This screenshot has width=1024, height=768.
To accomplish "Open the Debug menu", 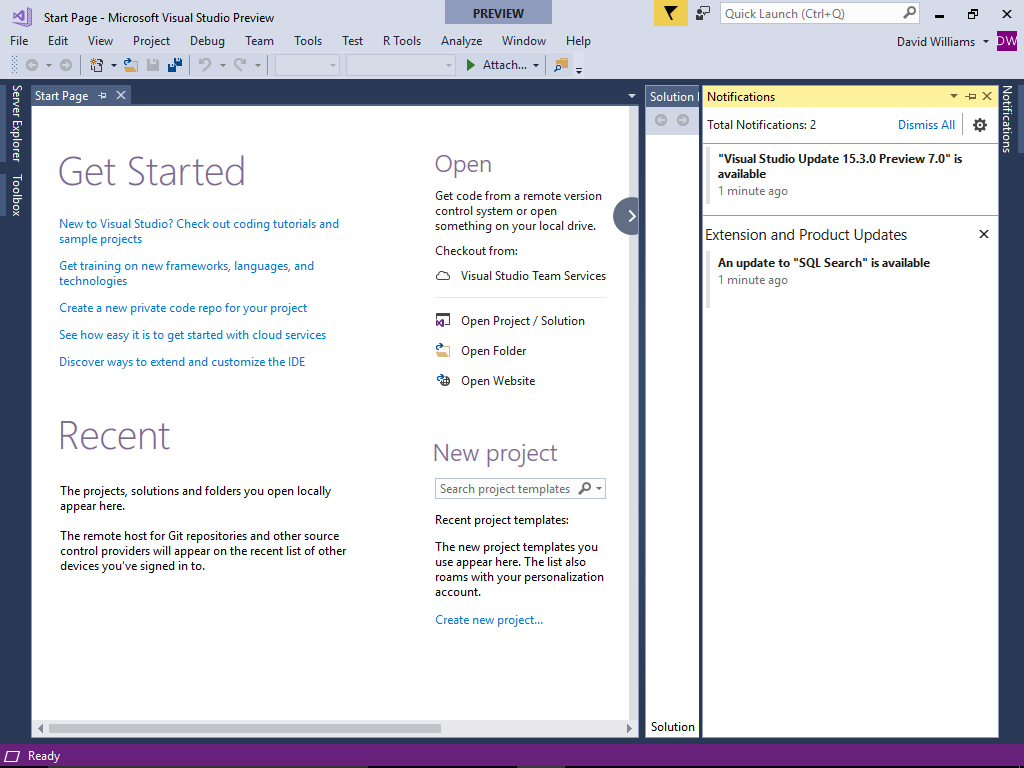I will [x=207, y=41].
